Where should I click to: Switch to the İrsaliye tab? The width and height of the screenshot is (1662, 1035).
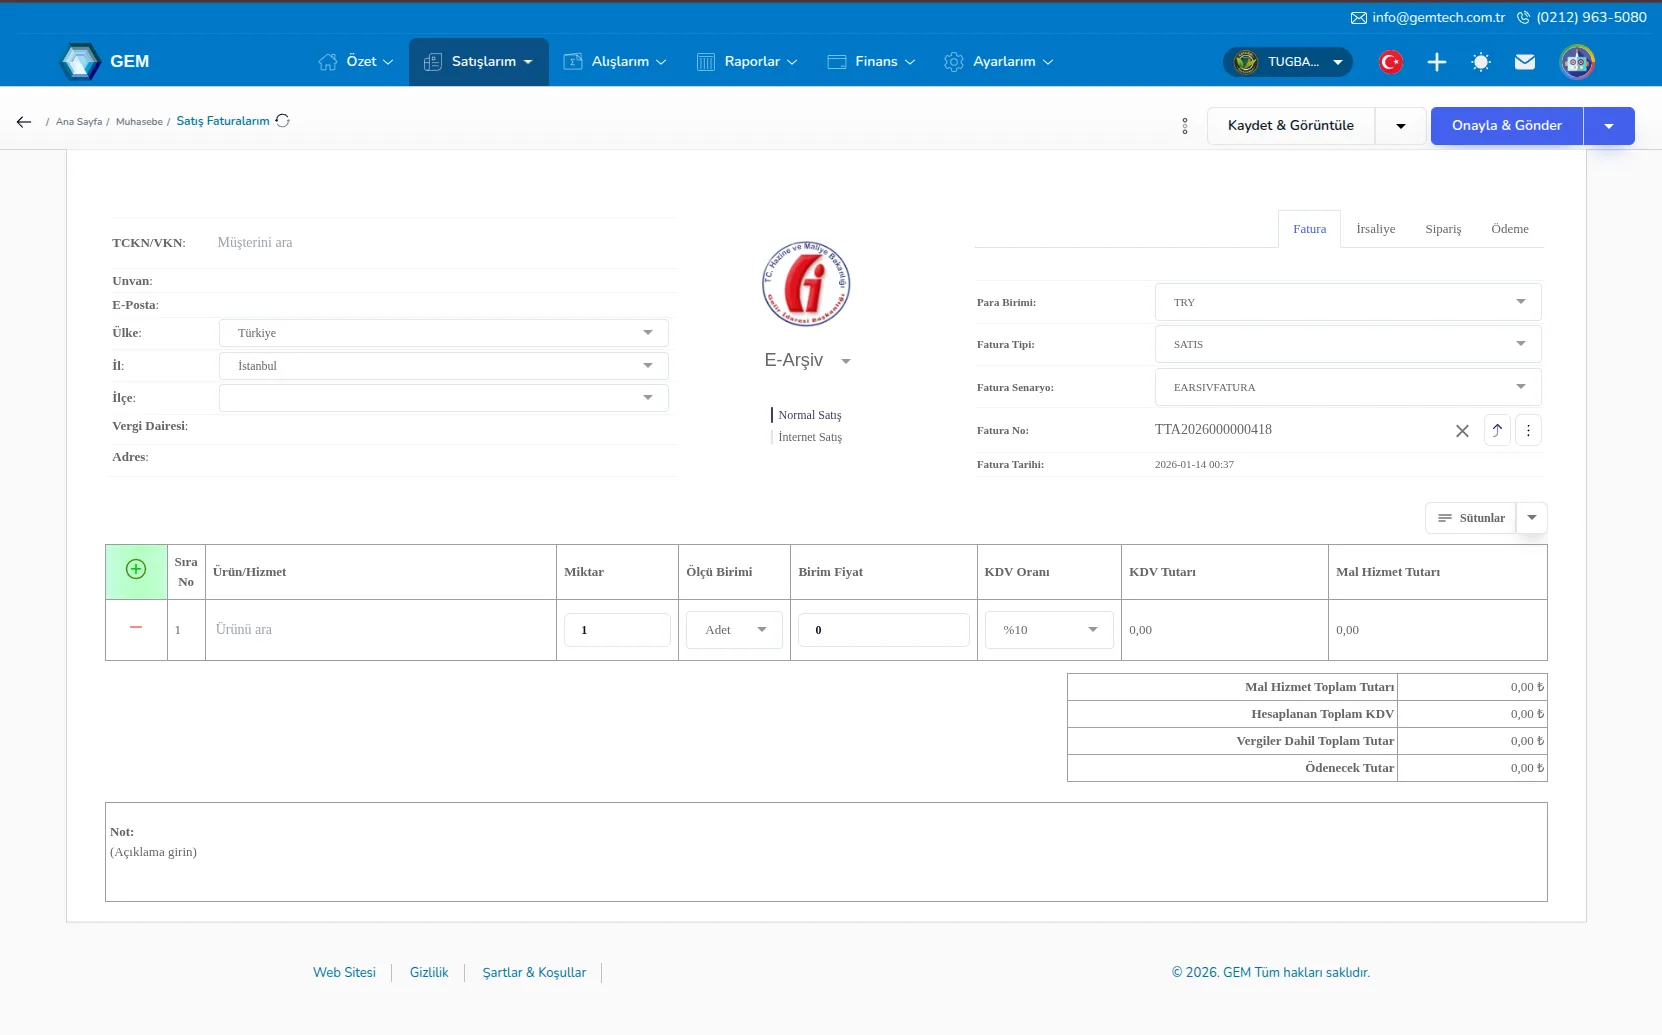[x=1375, y=229]
